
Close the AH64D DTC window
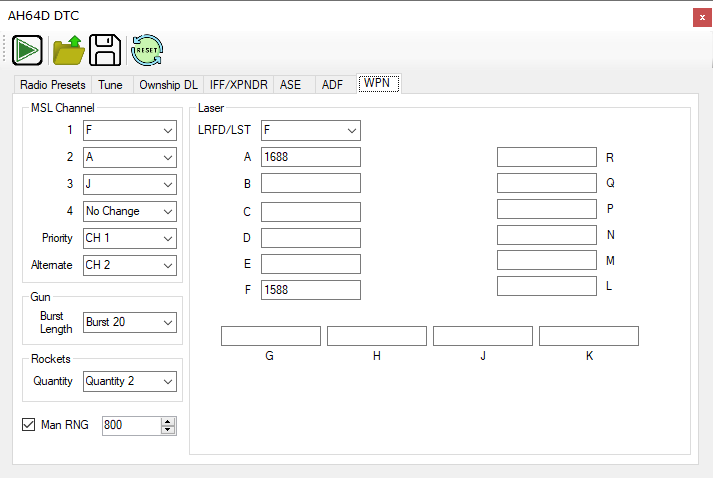click(x=702, y=18)
